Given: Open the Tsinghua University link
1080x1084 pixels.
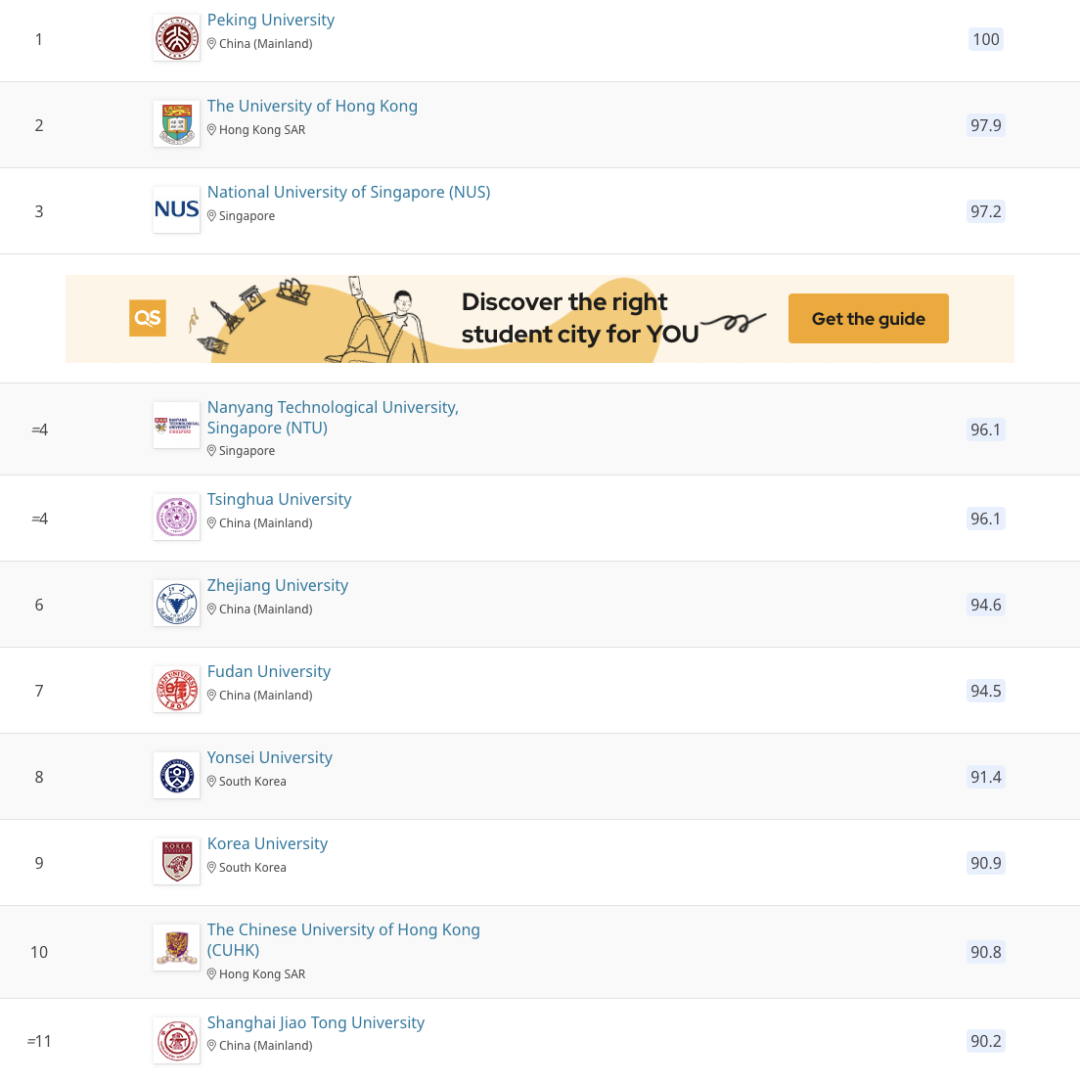Looking at the screenshot, I should click(279, 499).
